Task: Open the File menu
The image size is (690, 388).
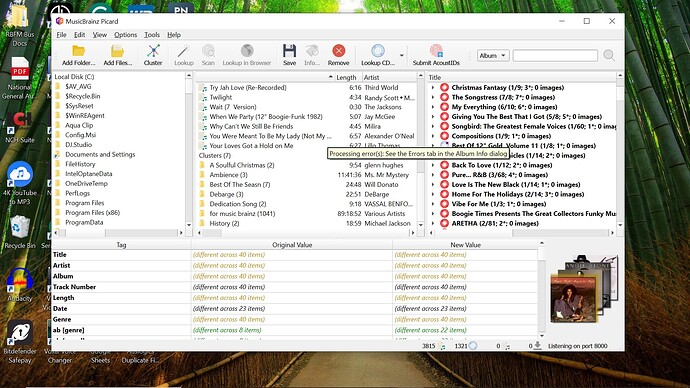Action: click(x=61, y=35)
